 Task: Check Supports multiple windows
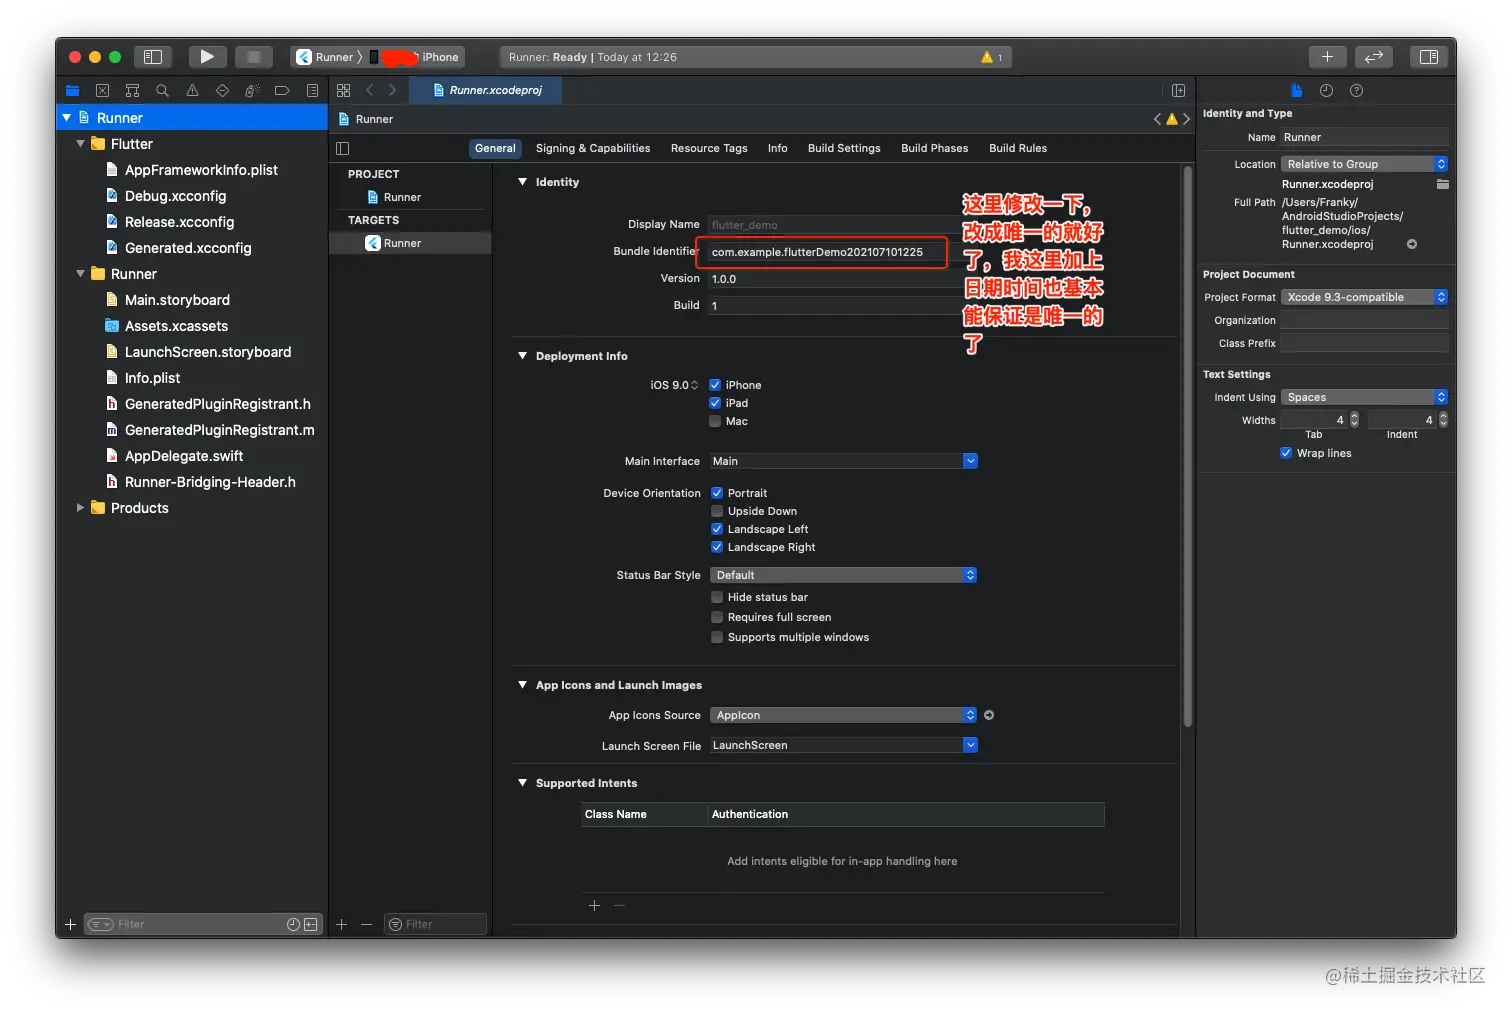(717, 637)
